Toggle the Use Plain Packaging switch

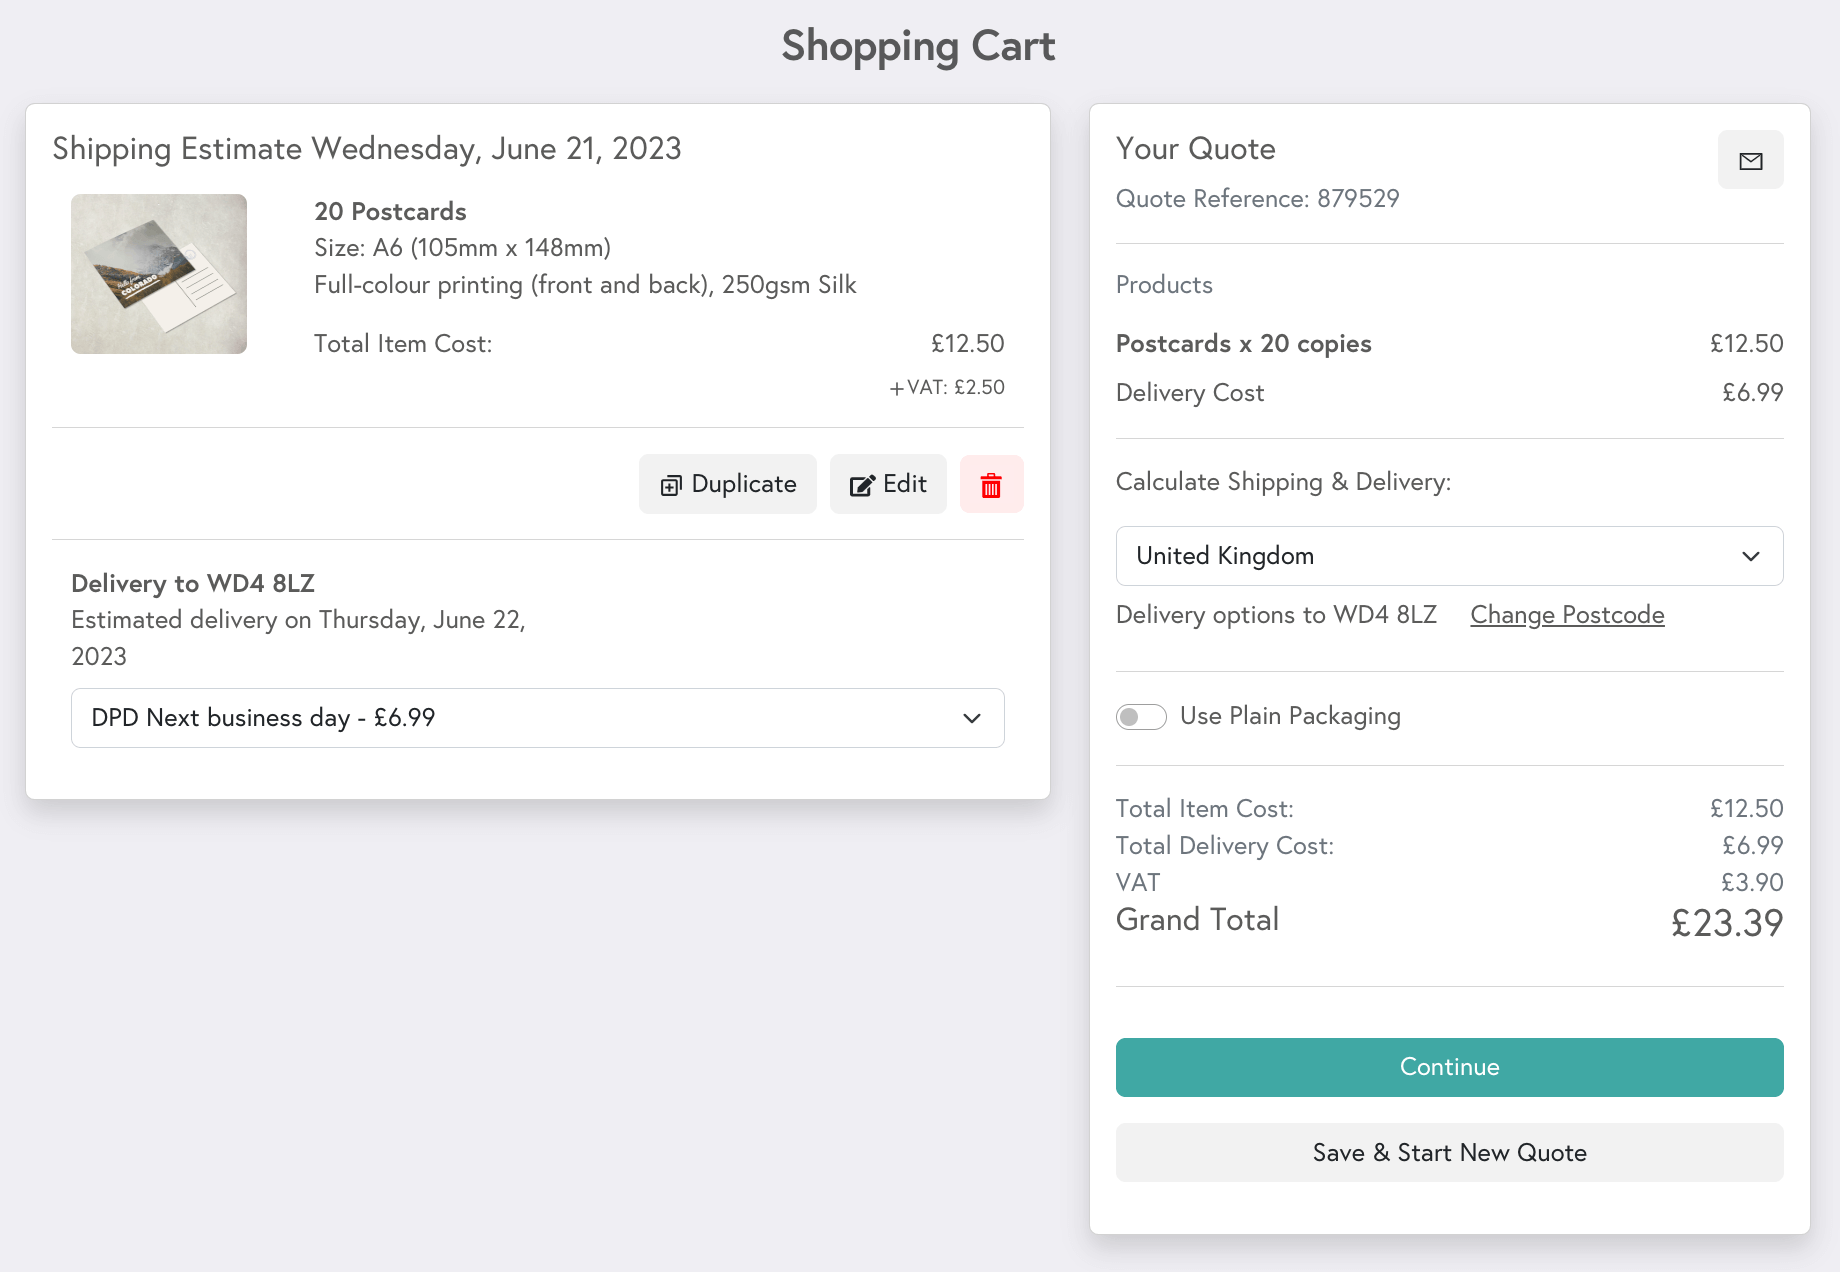pos(1140,717)
